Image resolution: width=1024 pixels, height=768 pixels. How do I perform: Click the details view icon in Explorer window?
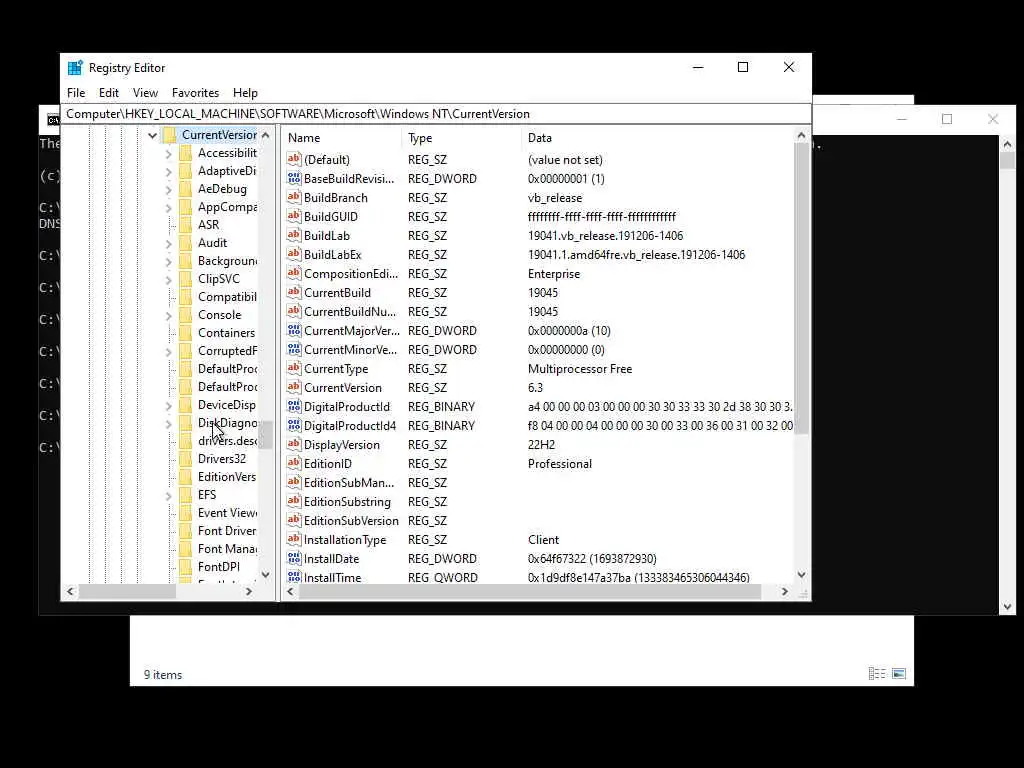tap(876, 673)
